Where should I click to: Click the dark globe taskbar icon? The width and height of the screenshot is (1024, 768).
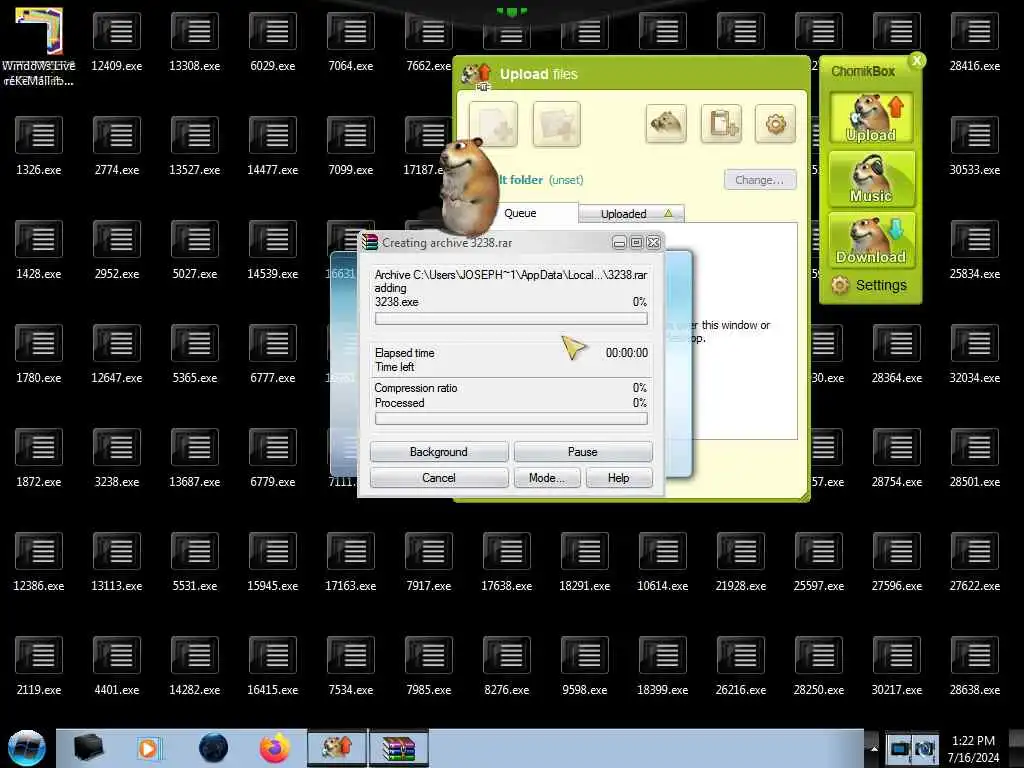[213, 748]
